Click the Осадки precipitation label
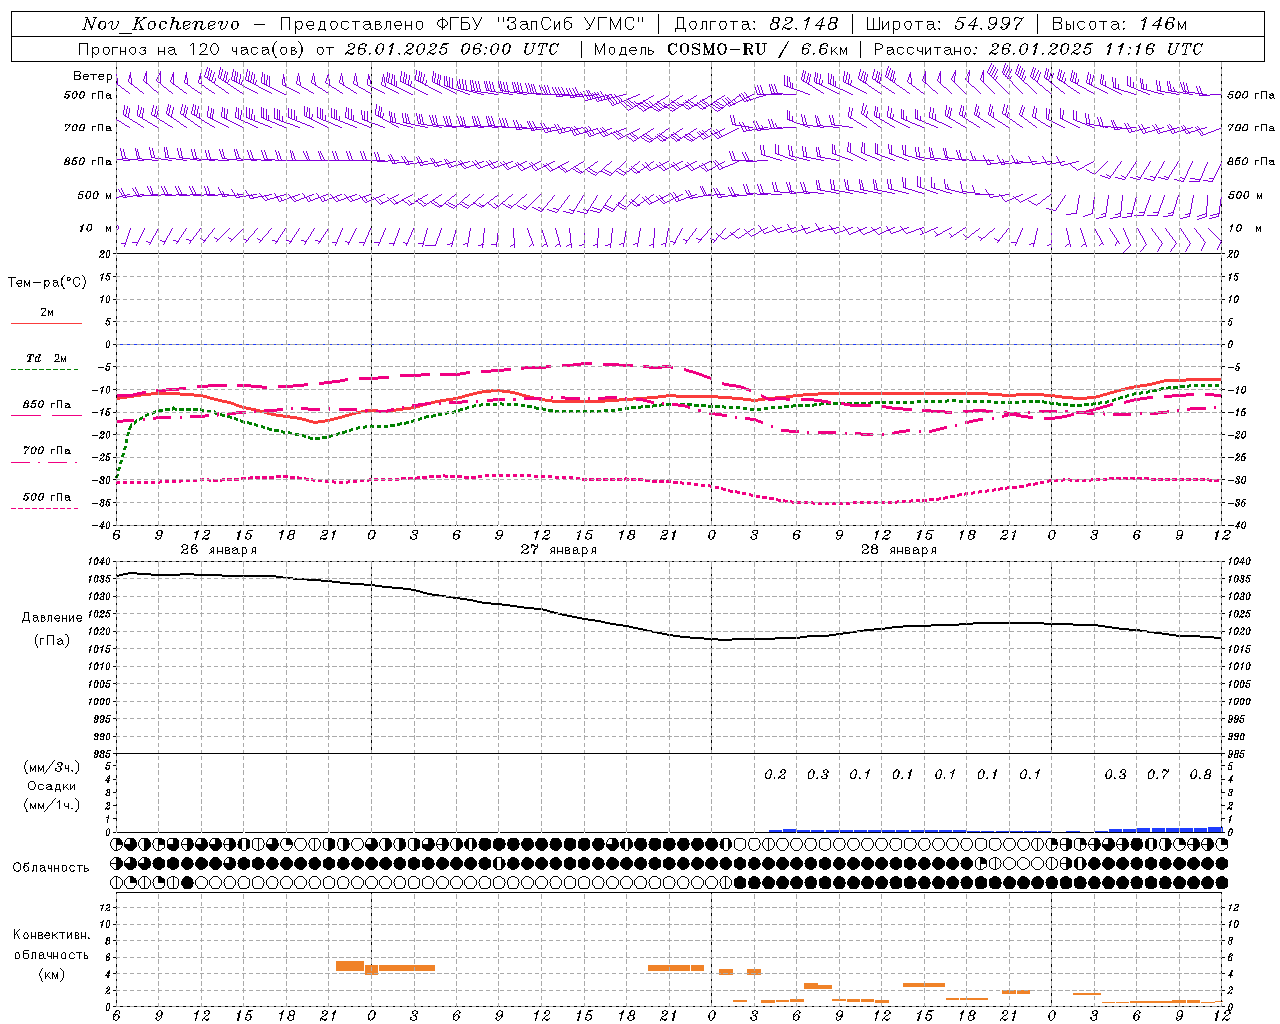Screen dimensions: 1280x1024 coord(52,786)
